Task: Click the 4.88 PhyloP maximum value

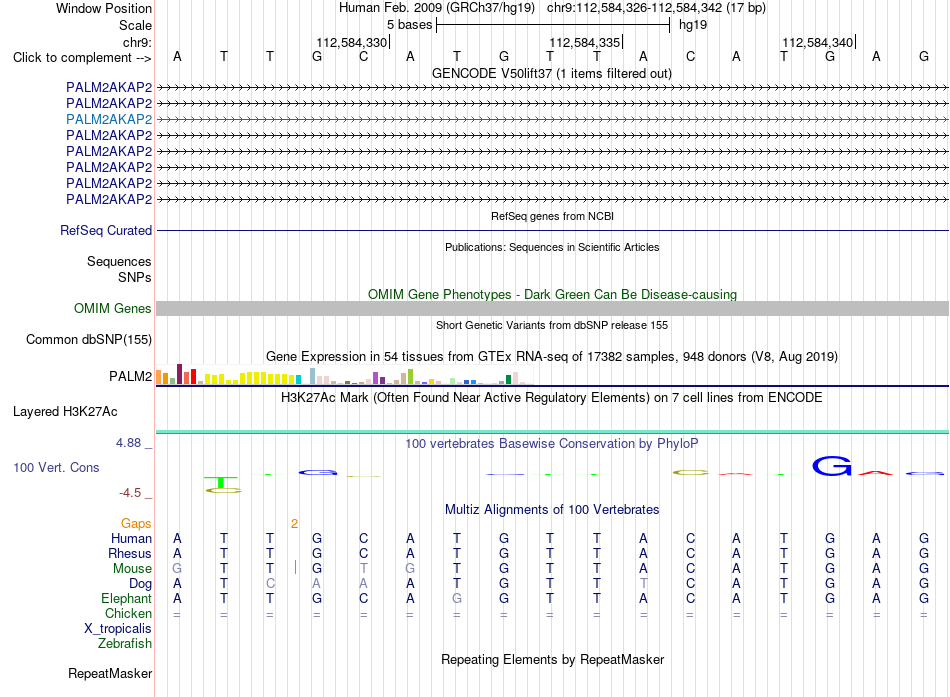Action: coord(128,443)
